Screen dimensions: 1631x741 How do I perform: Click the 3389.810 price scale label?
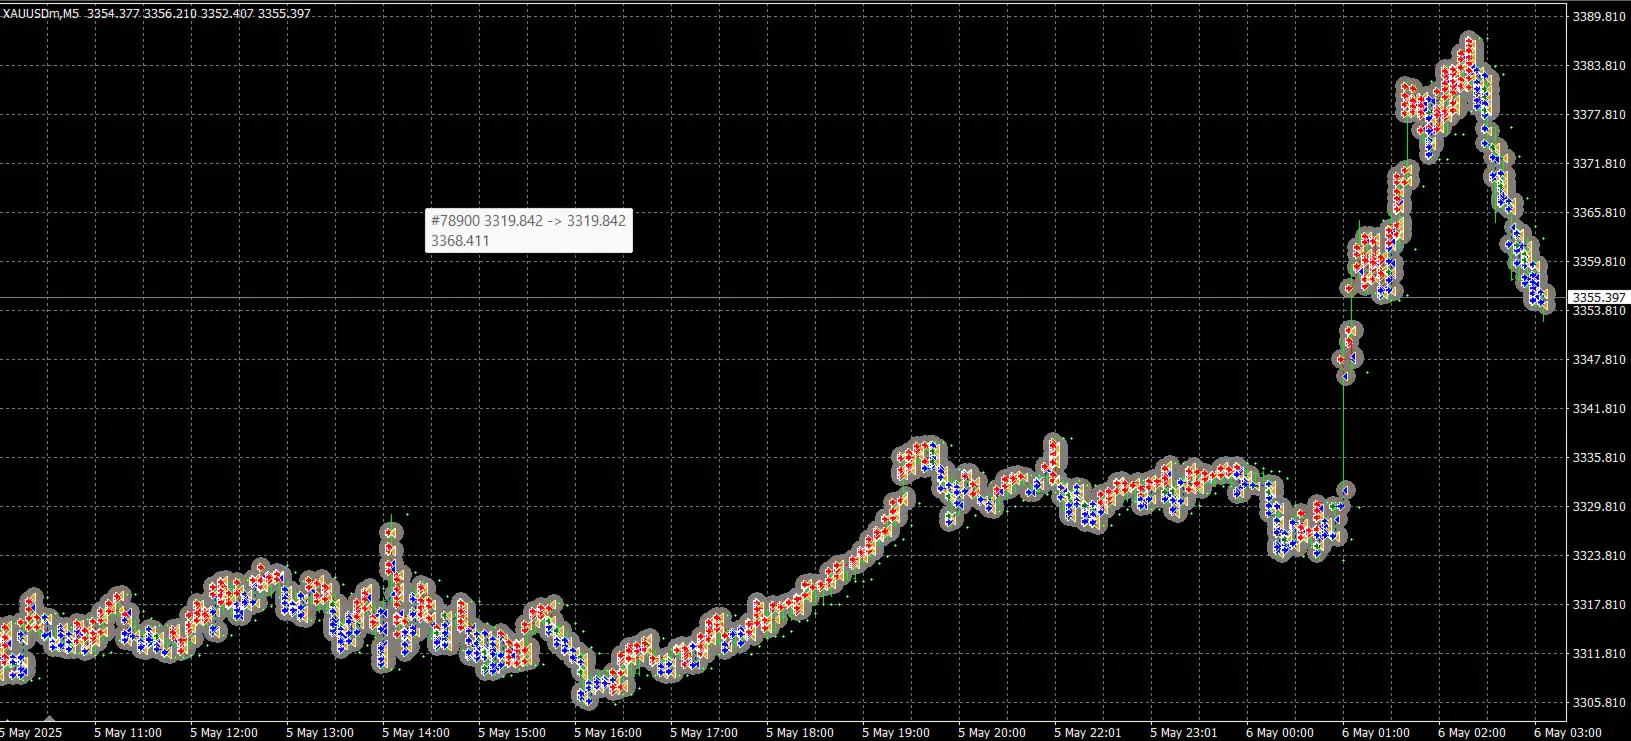(1599, 17)
